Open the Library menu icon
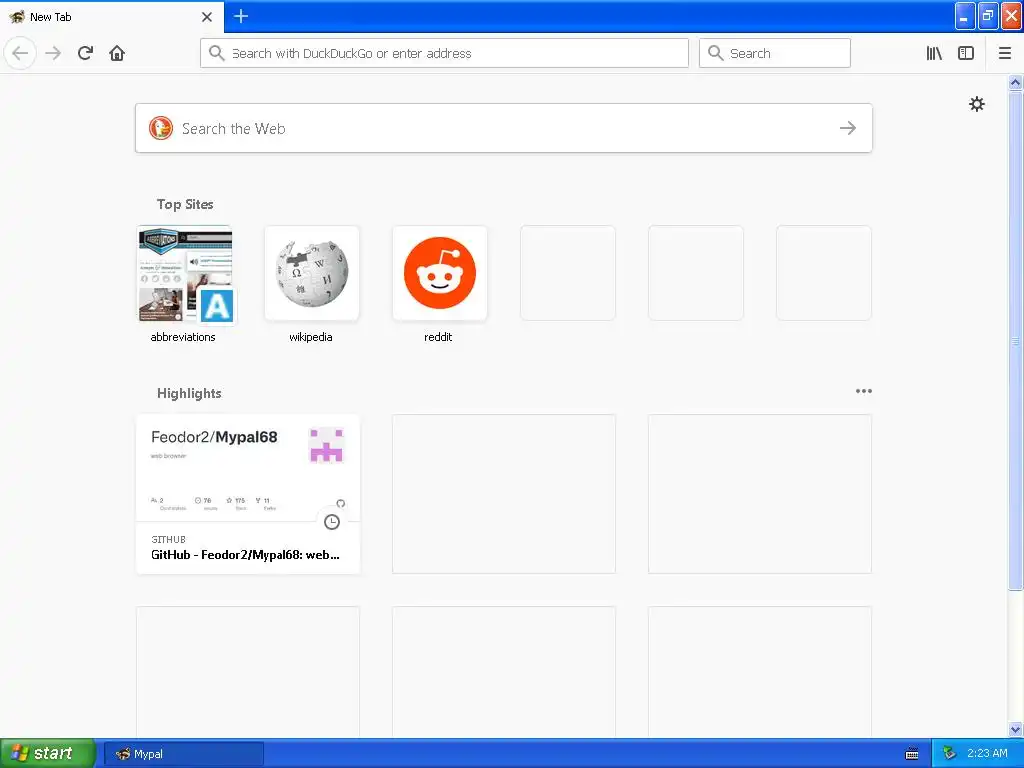The image size is (1024, 768). coord(934,53)
